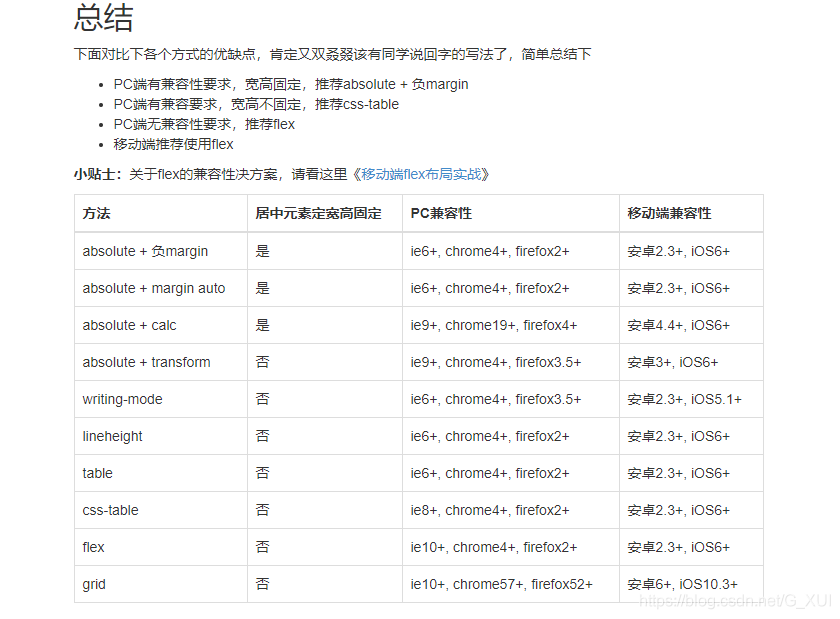
Task: Select the absolute + transform cell
Action: [x=146, y=362]
